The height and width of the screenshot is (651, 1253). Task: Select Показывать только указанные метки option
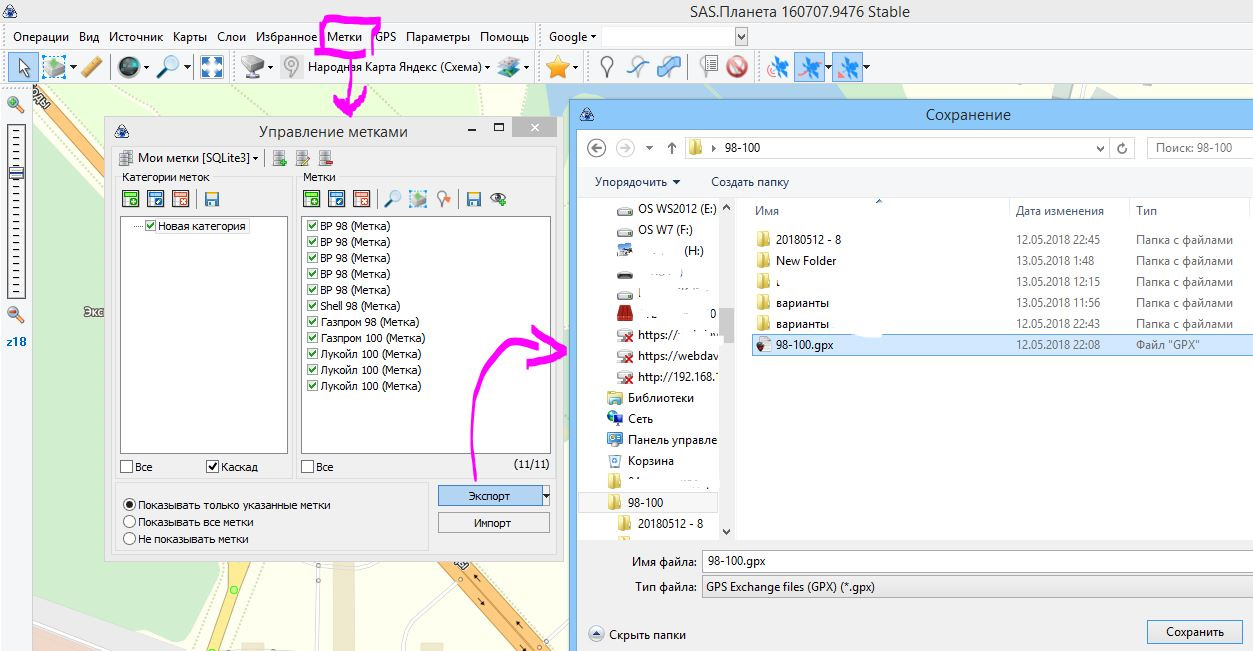click(x=129, y=505)
